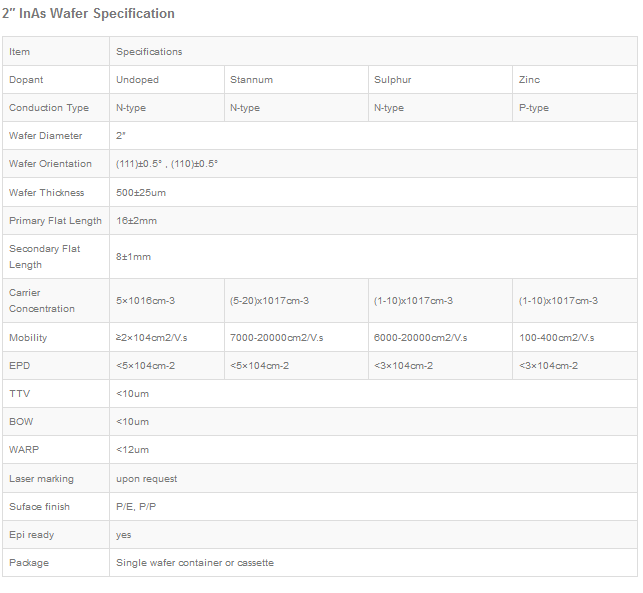Select the "Stannum" dopant cell
The image size is (643, 593).
tap(251, 79)
